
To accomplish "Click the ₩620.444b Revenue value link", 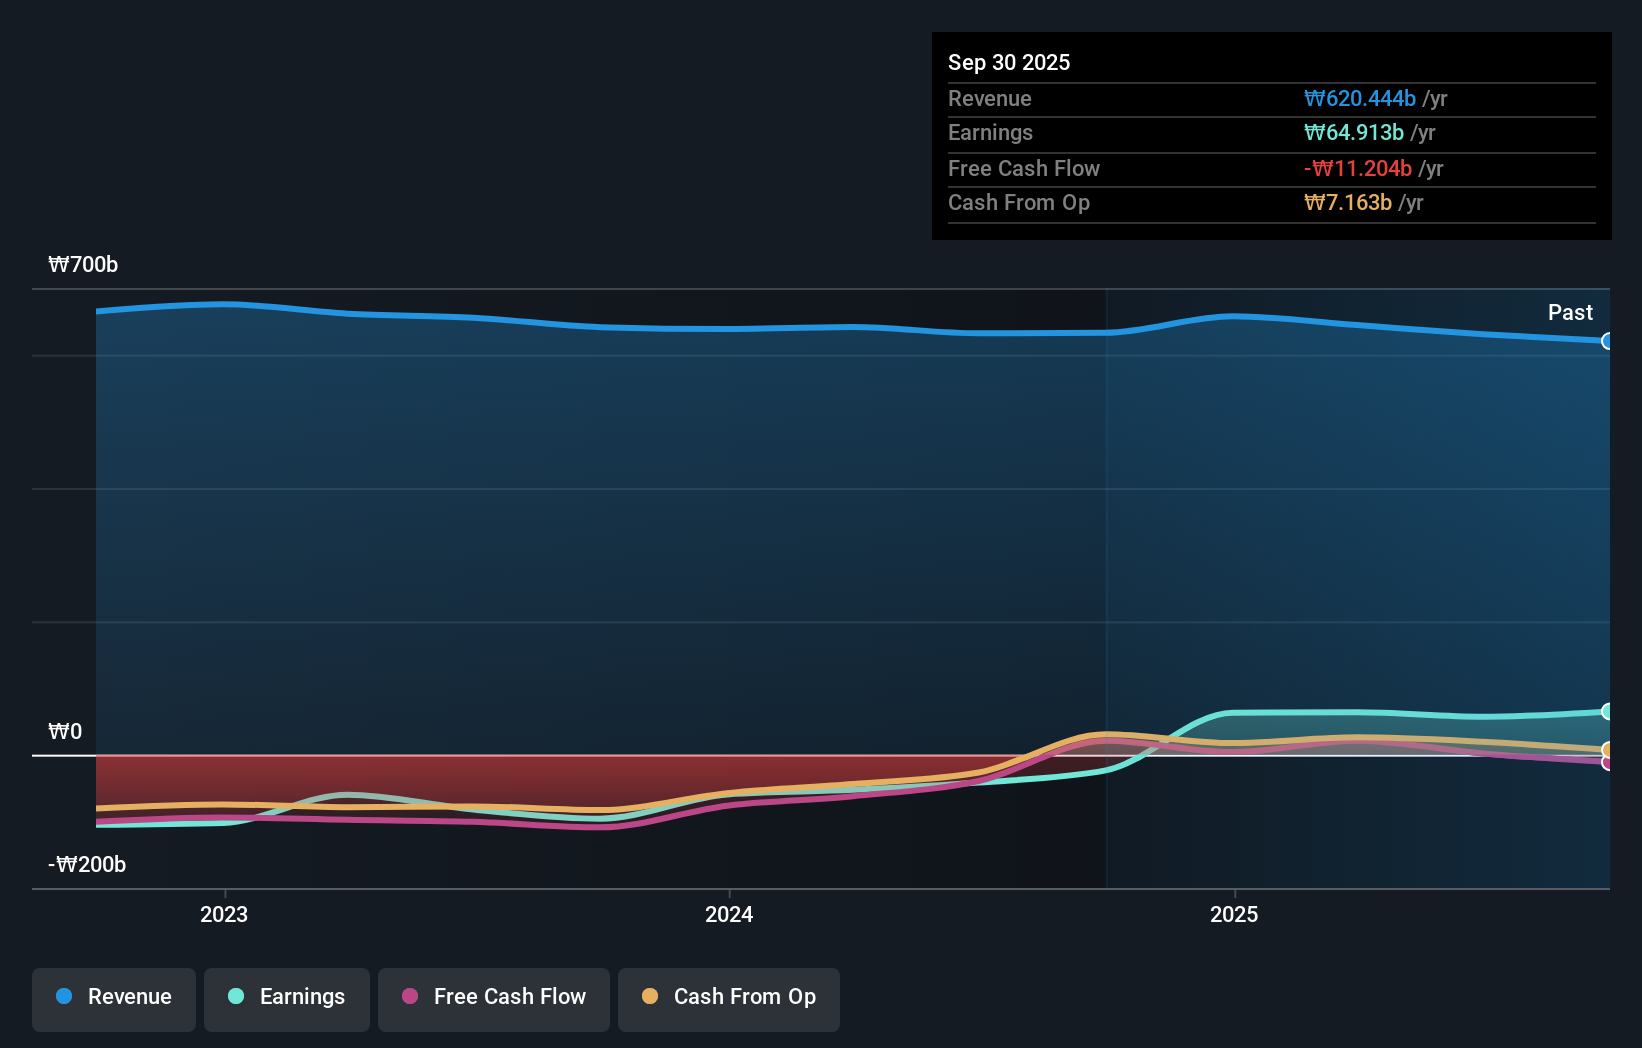I will [1360, 98].
